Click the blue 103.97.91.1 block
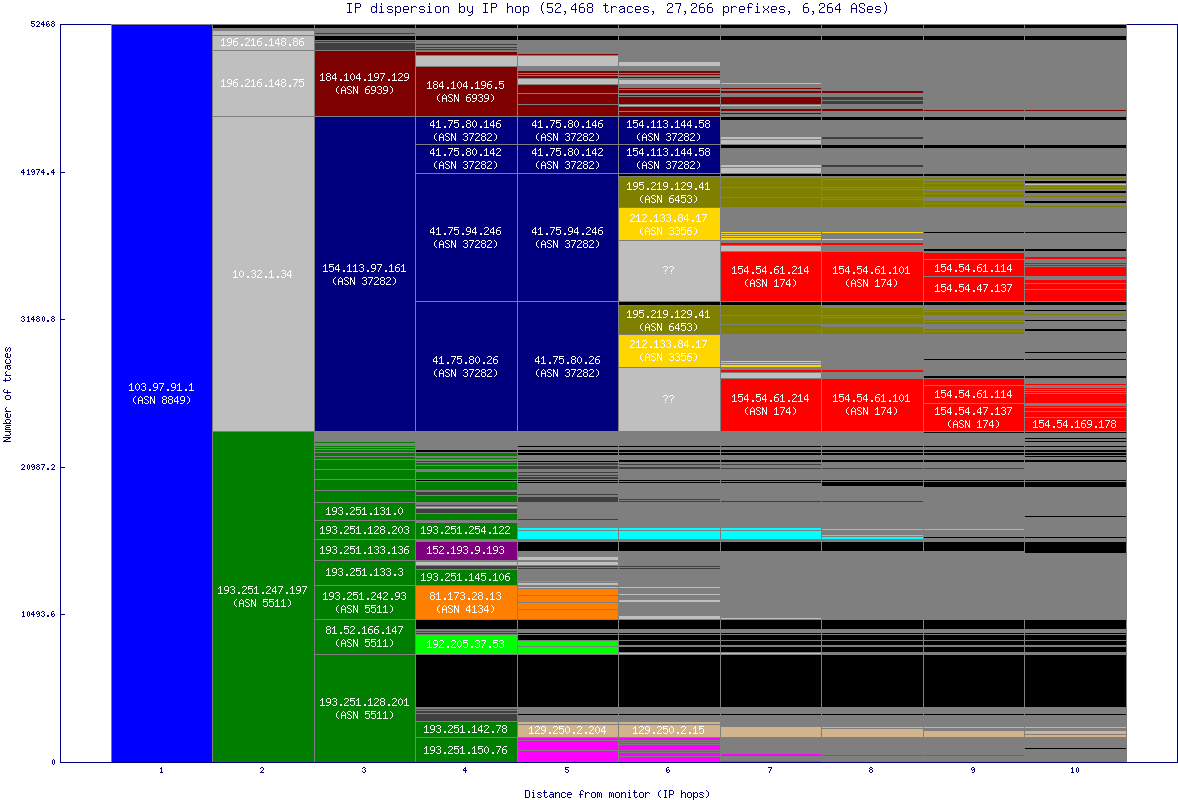 pyautogui.click(x=161, y=393)
